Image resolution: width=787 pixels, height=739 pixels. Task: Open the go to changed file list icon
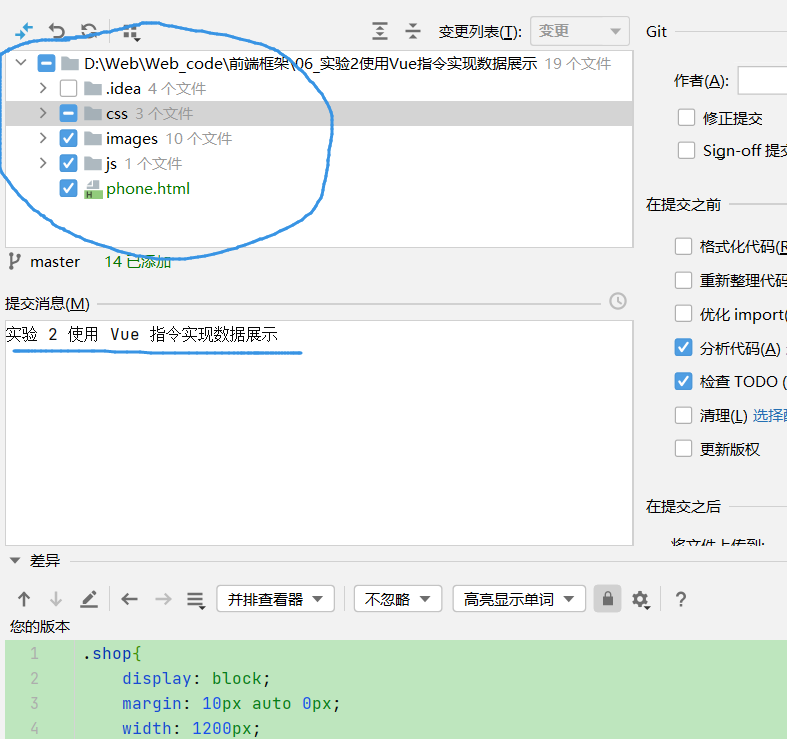click(196, 600)
